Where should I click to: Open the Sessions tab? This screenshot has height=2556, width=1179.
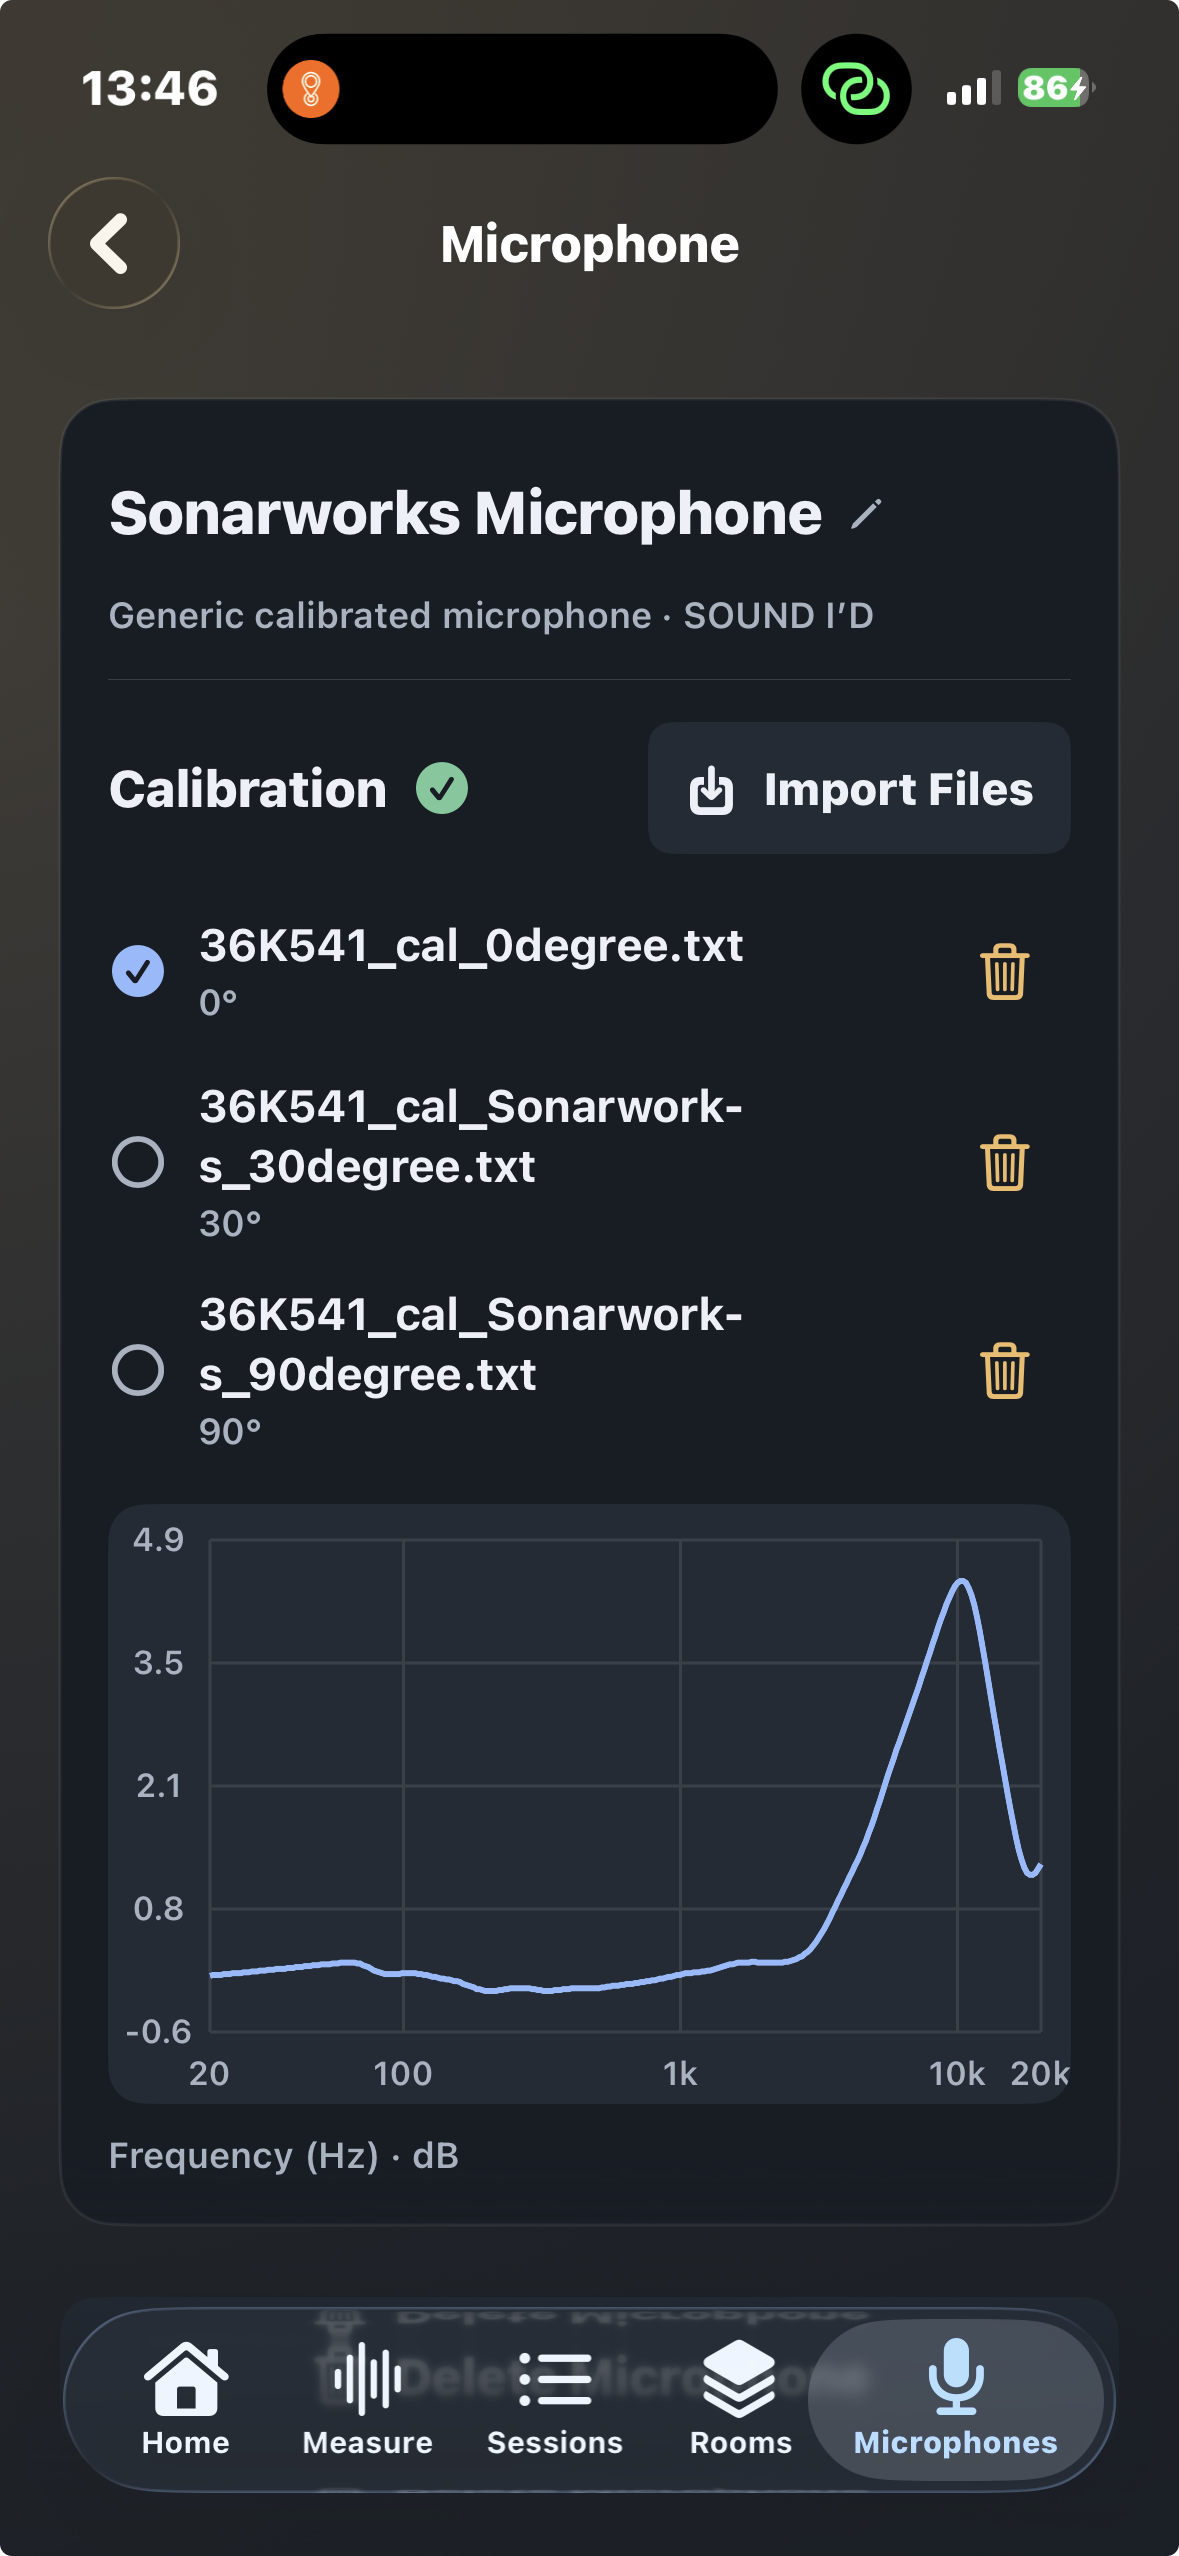[x=555, y=2399]
